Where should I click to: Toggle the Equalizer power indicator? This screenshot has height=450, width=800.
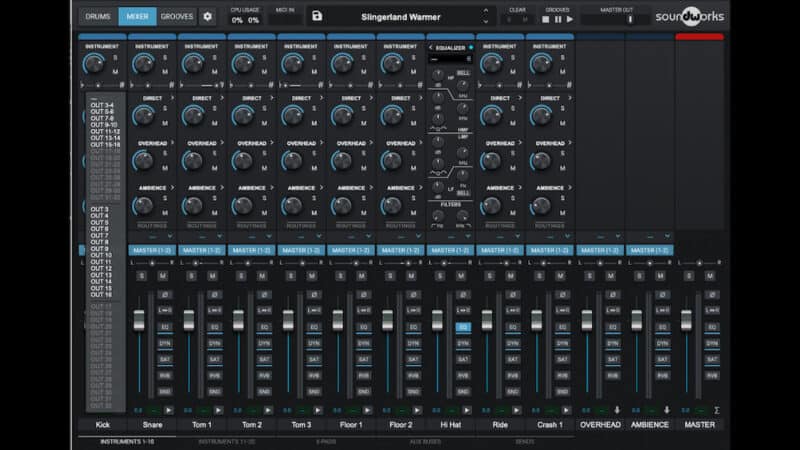coord(470,47)
